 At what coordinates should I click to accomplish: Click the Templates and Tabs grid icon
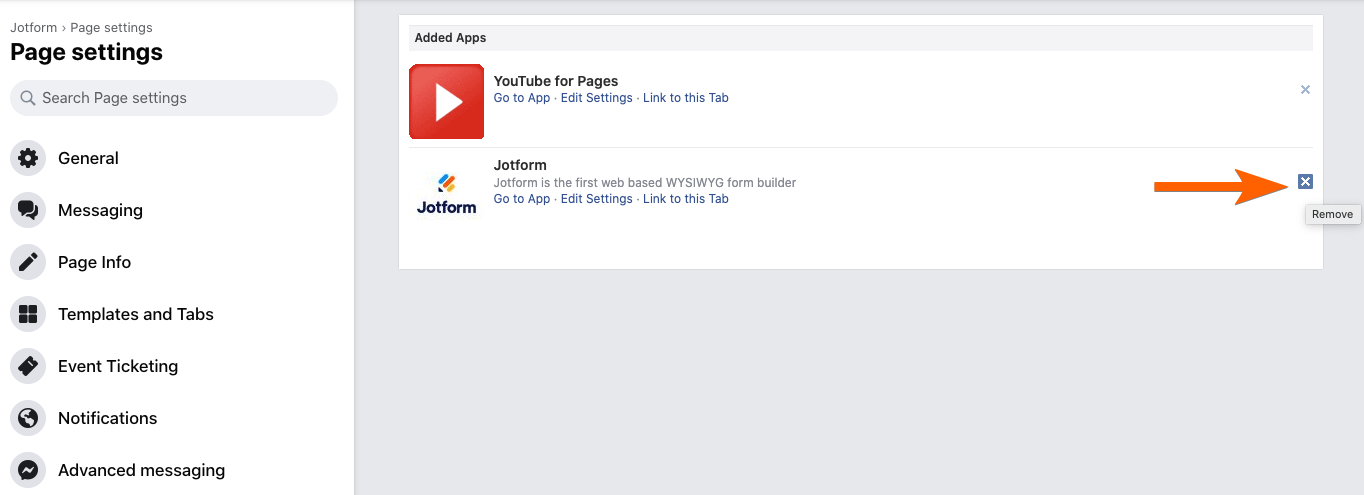[28, 314]
